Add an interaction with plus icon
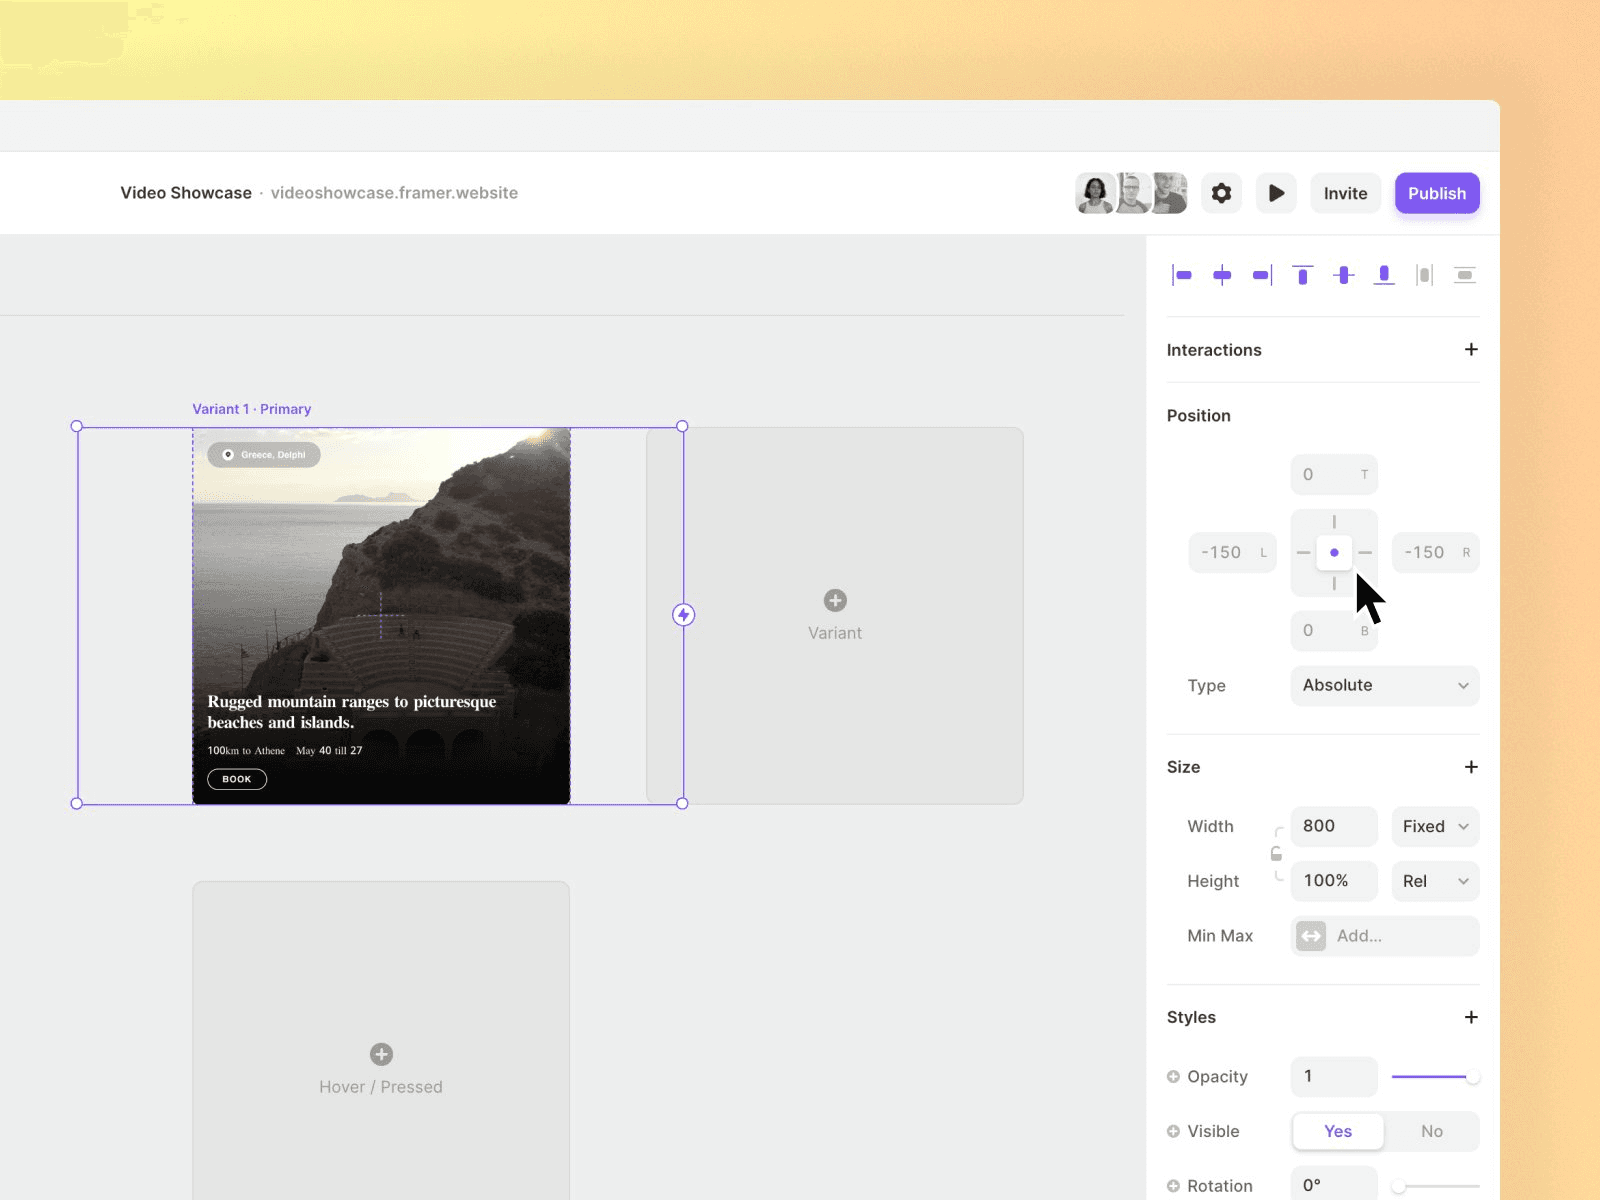1600x1200 pixels. (x=1471, y=349)
